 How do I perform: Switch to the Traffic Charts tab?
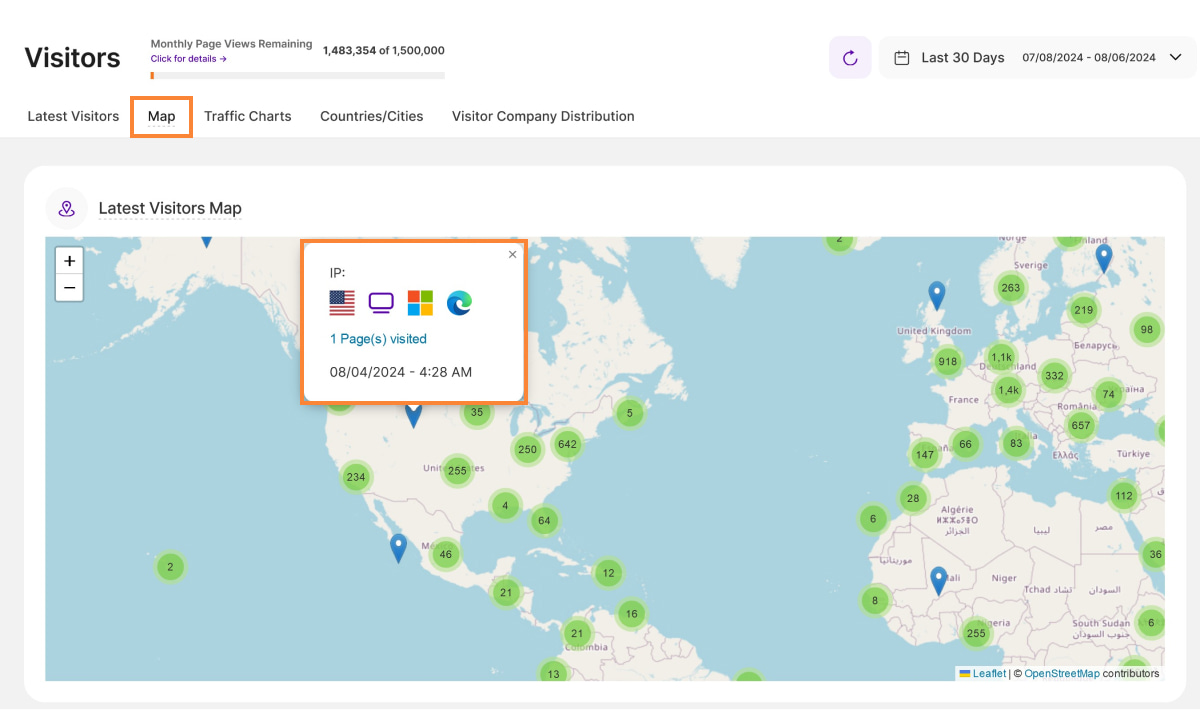coord(247,116)
